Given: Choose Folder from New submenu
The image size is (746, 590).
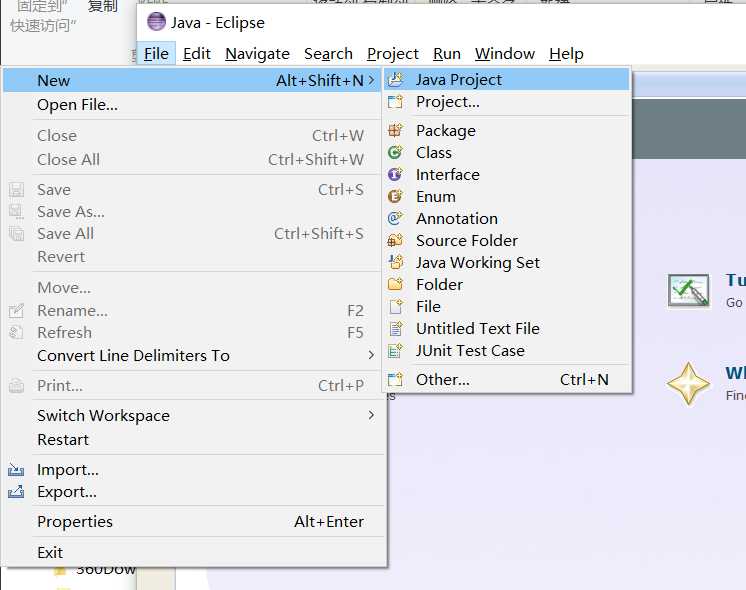Looking at the screenshot, I should point(507,284).
